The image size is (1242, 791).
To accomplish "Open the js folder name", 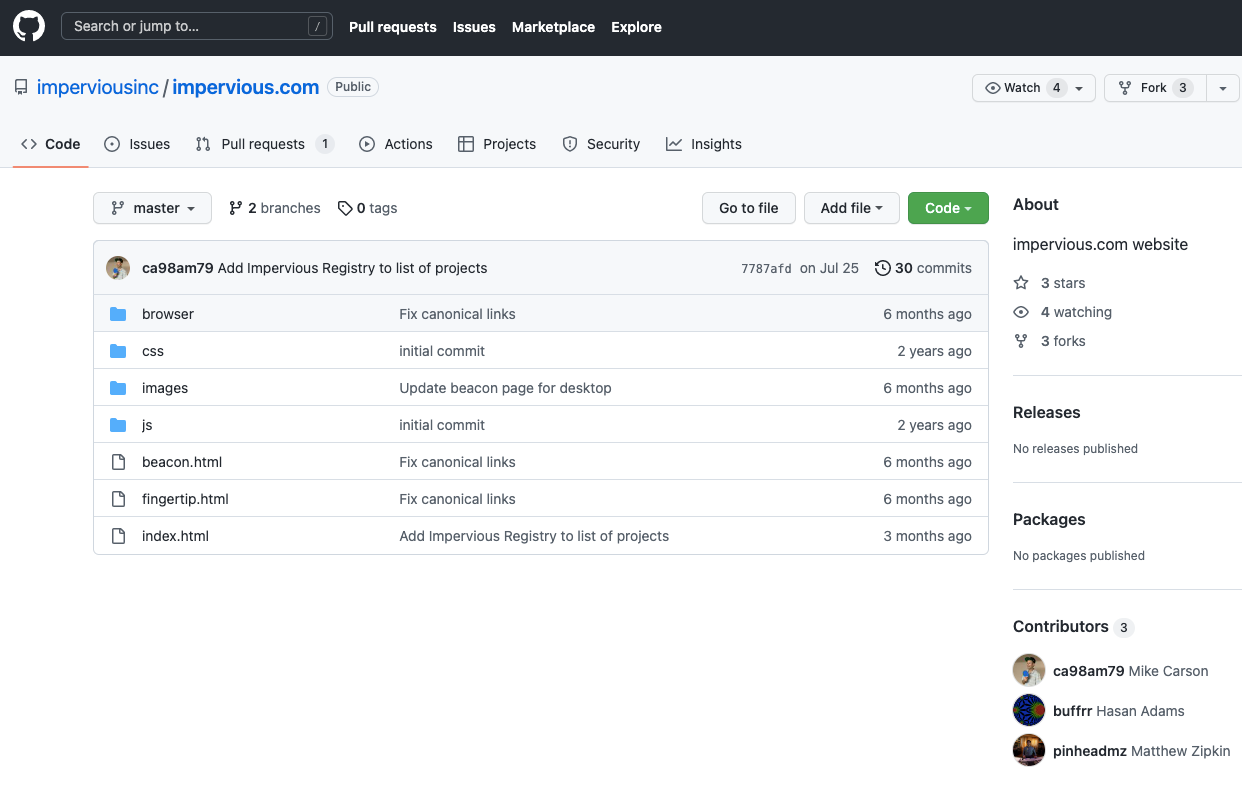I will pos(147,425).
